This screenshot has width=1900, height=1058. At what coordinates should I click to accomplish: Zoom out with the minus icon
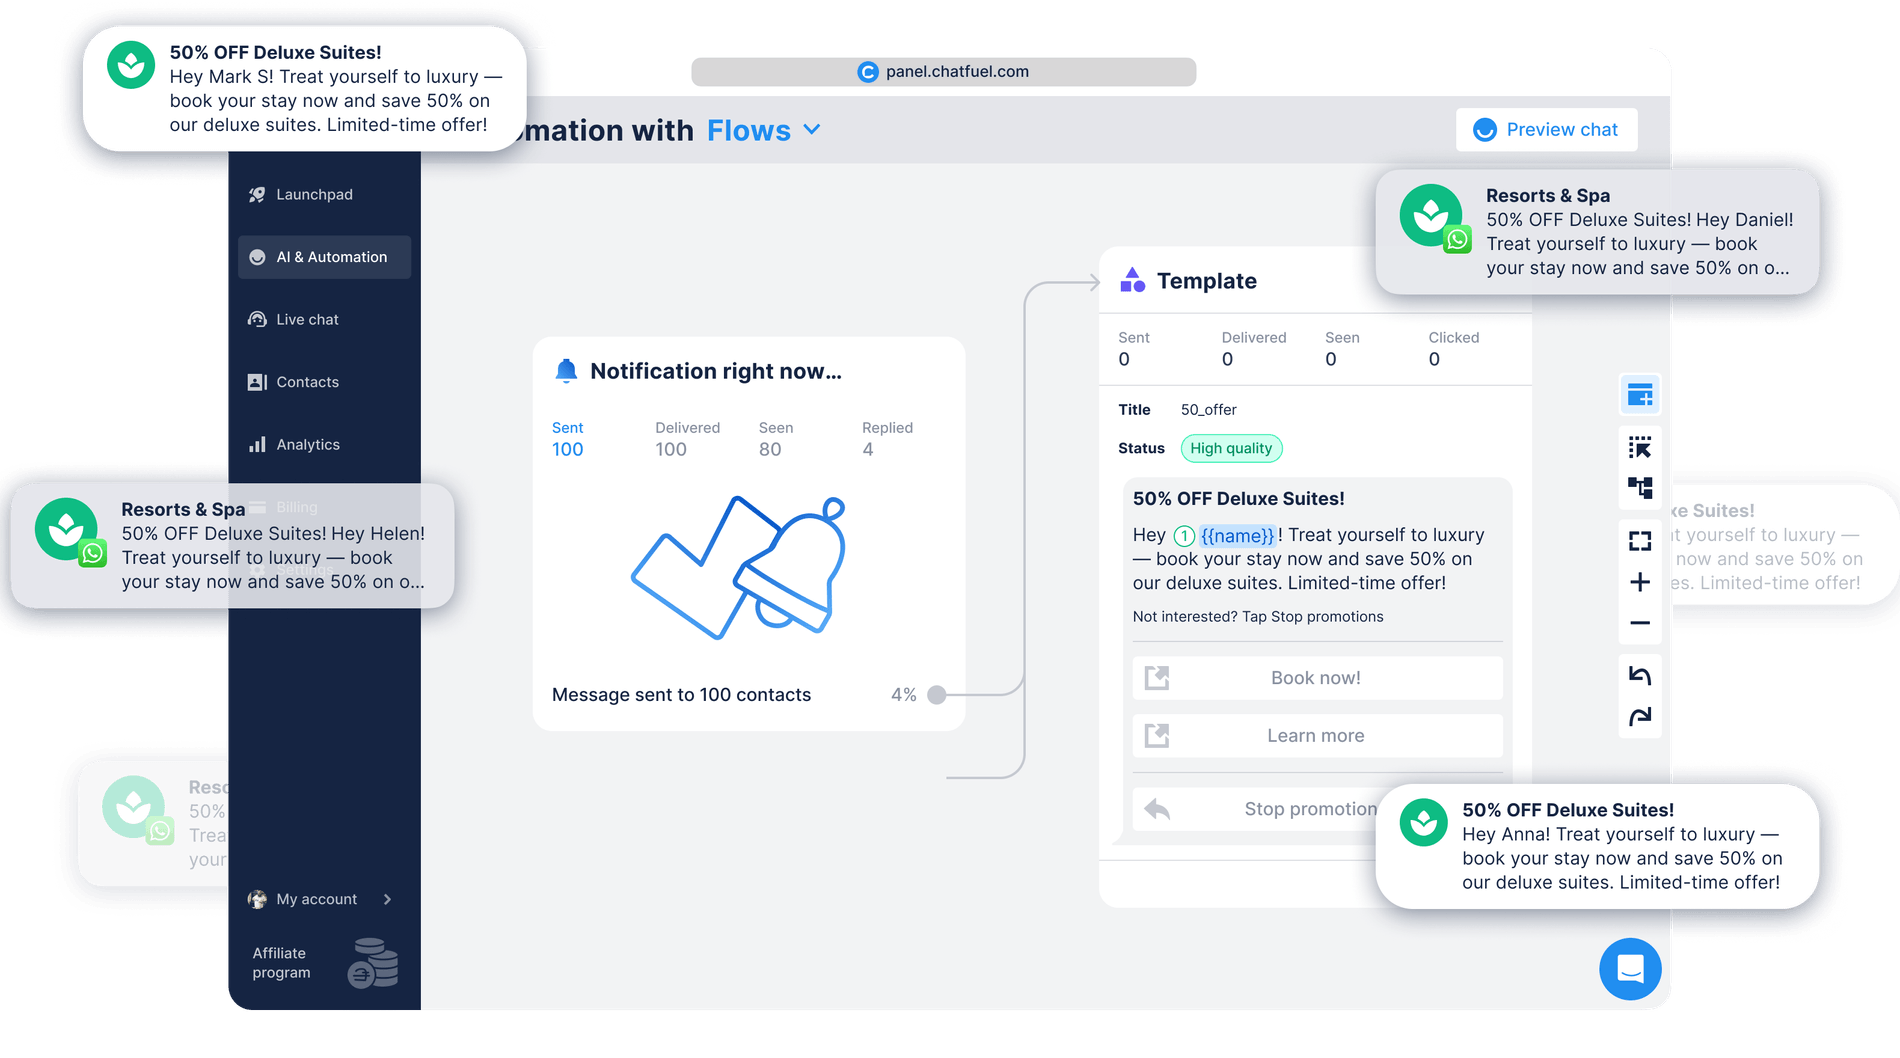coord(1639,623)
